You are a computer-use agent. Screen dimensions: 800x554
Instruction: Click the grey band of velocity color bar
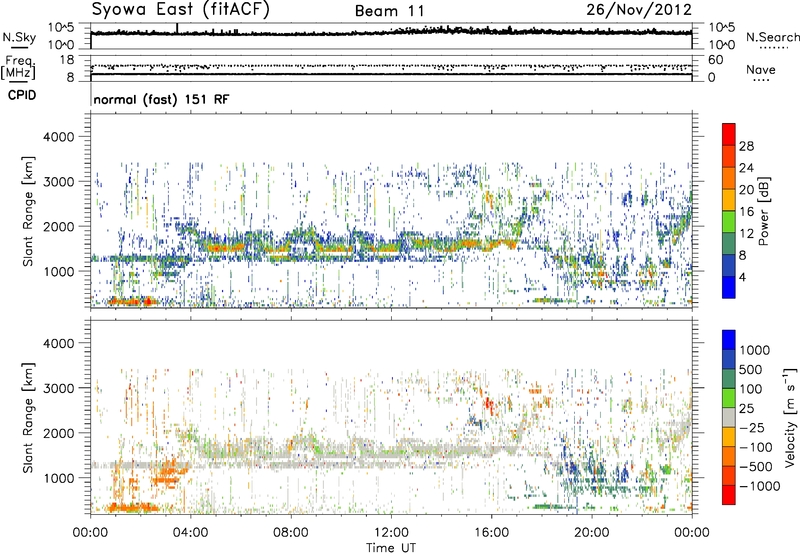[x=729, y=418]
